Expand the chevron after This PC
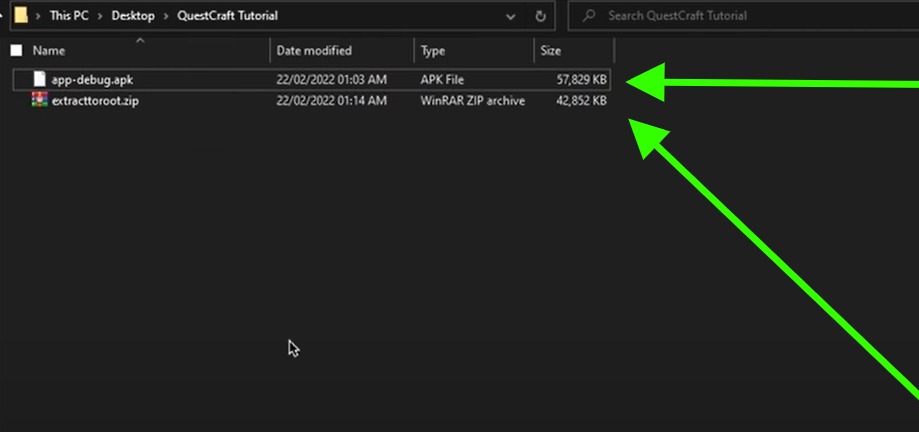The image size is (919, 432). 100,16
